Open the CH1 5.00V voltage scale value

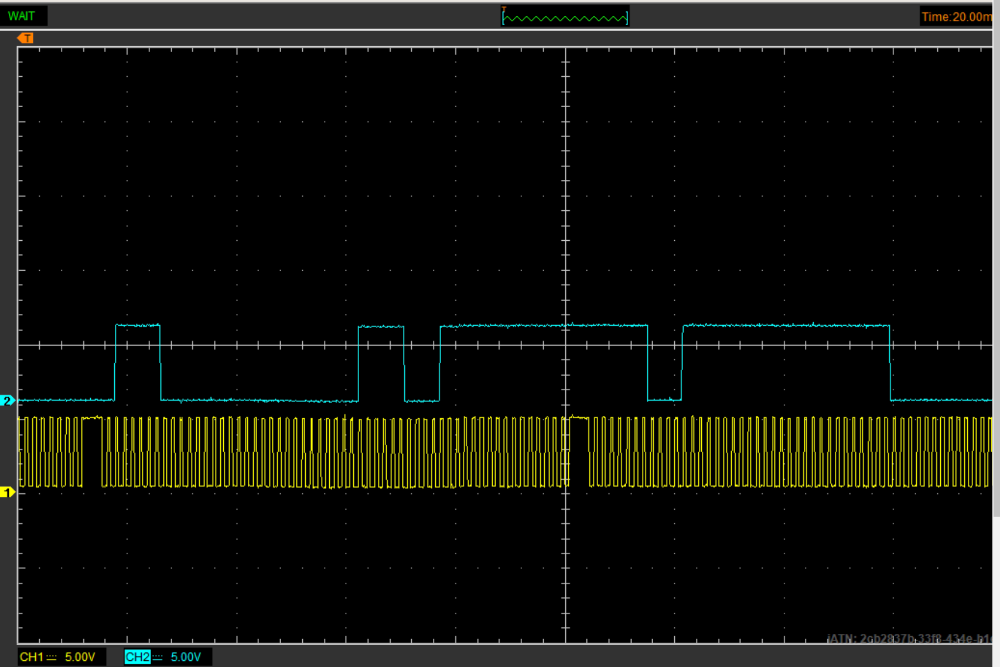coord(80,657)
